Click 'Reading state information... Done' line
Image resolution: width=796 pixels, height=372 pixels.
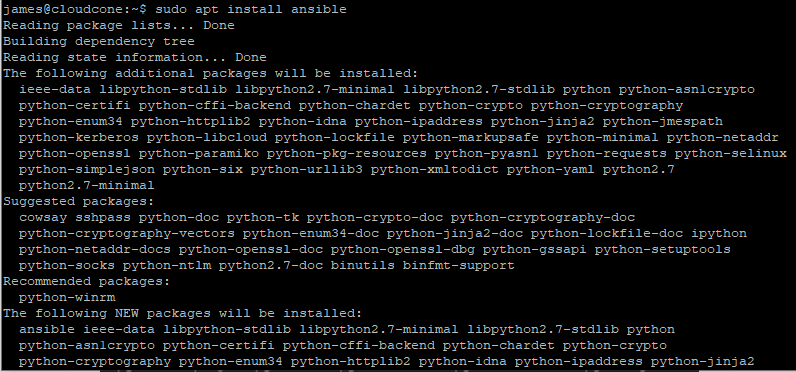135,57
